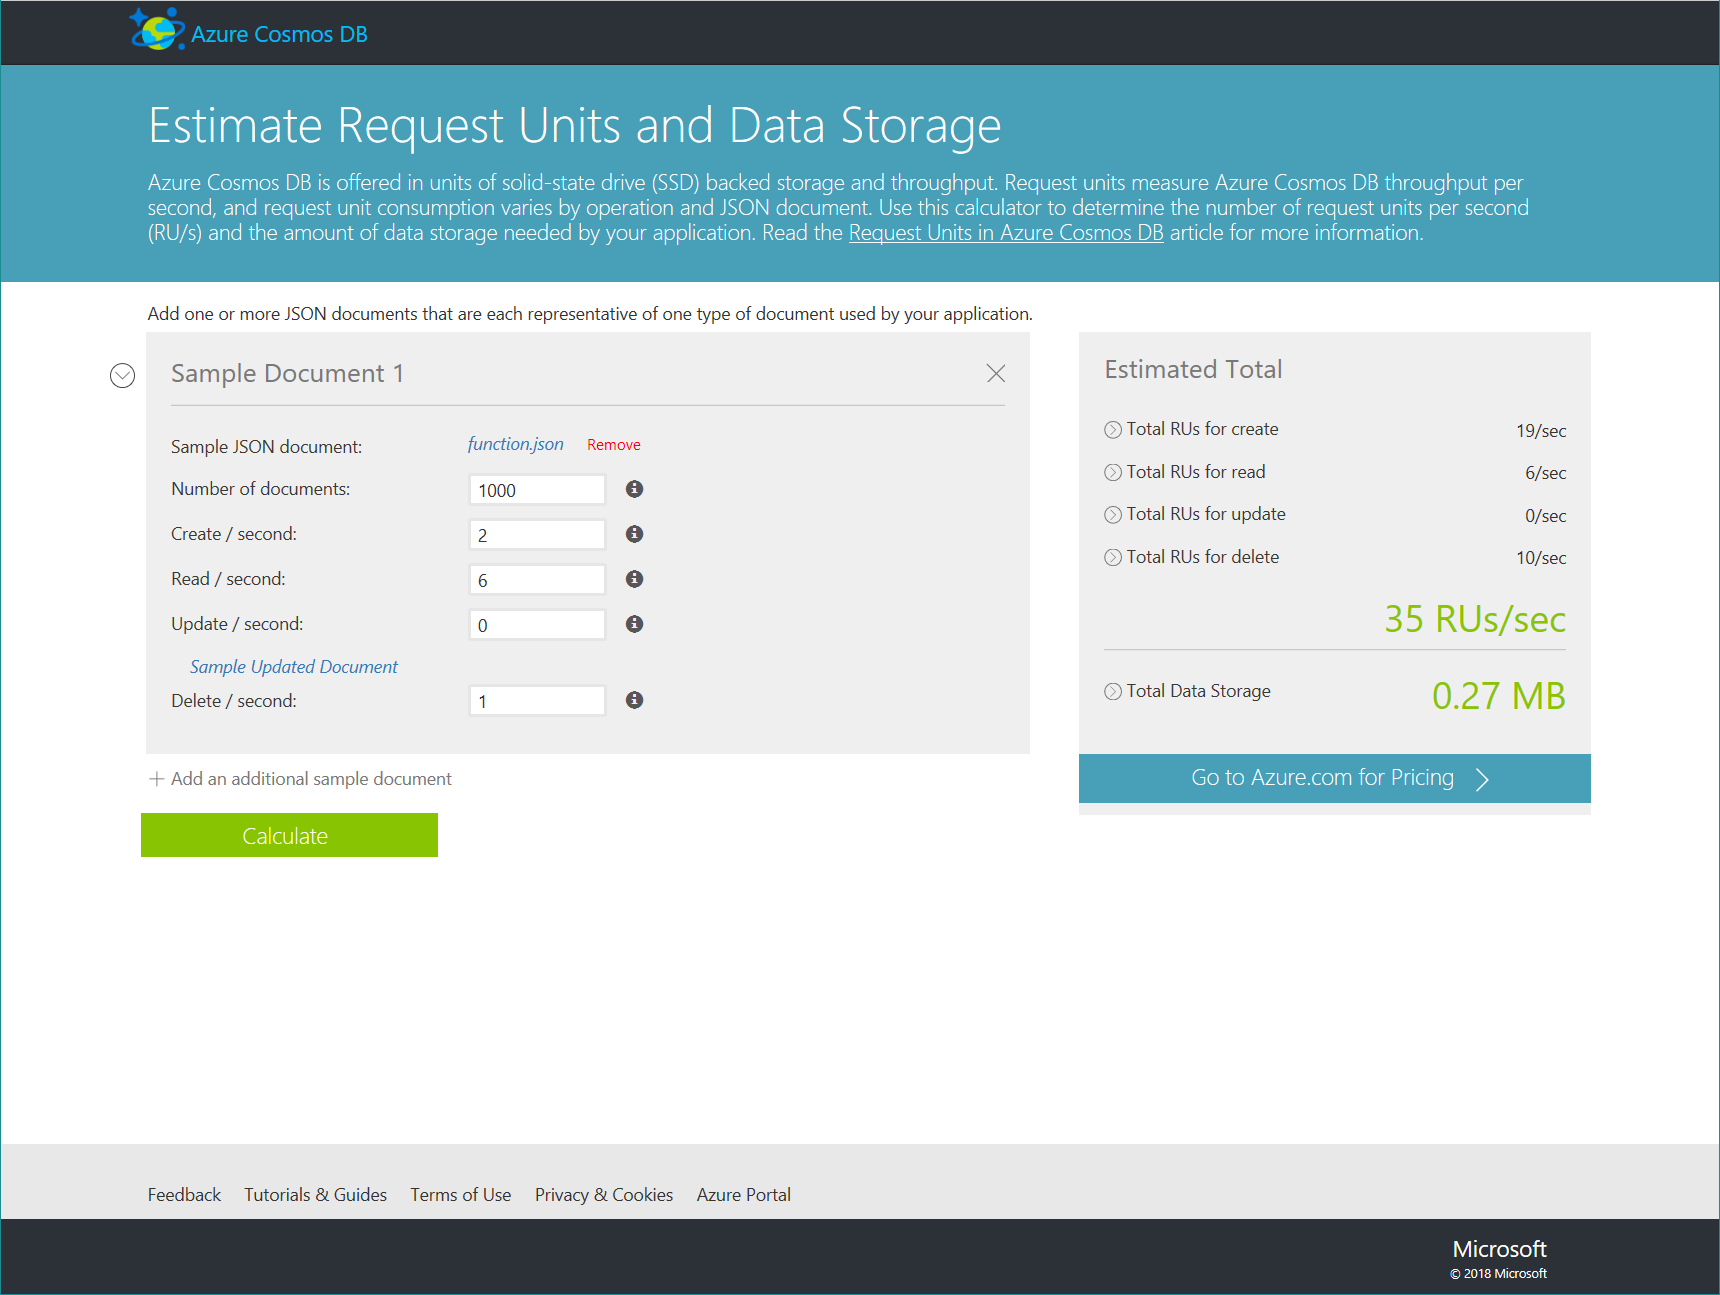
Task: Focus the Create / second input field
Action: [537, 535]
